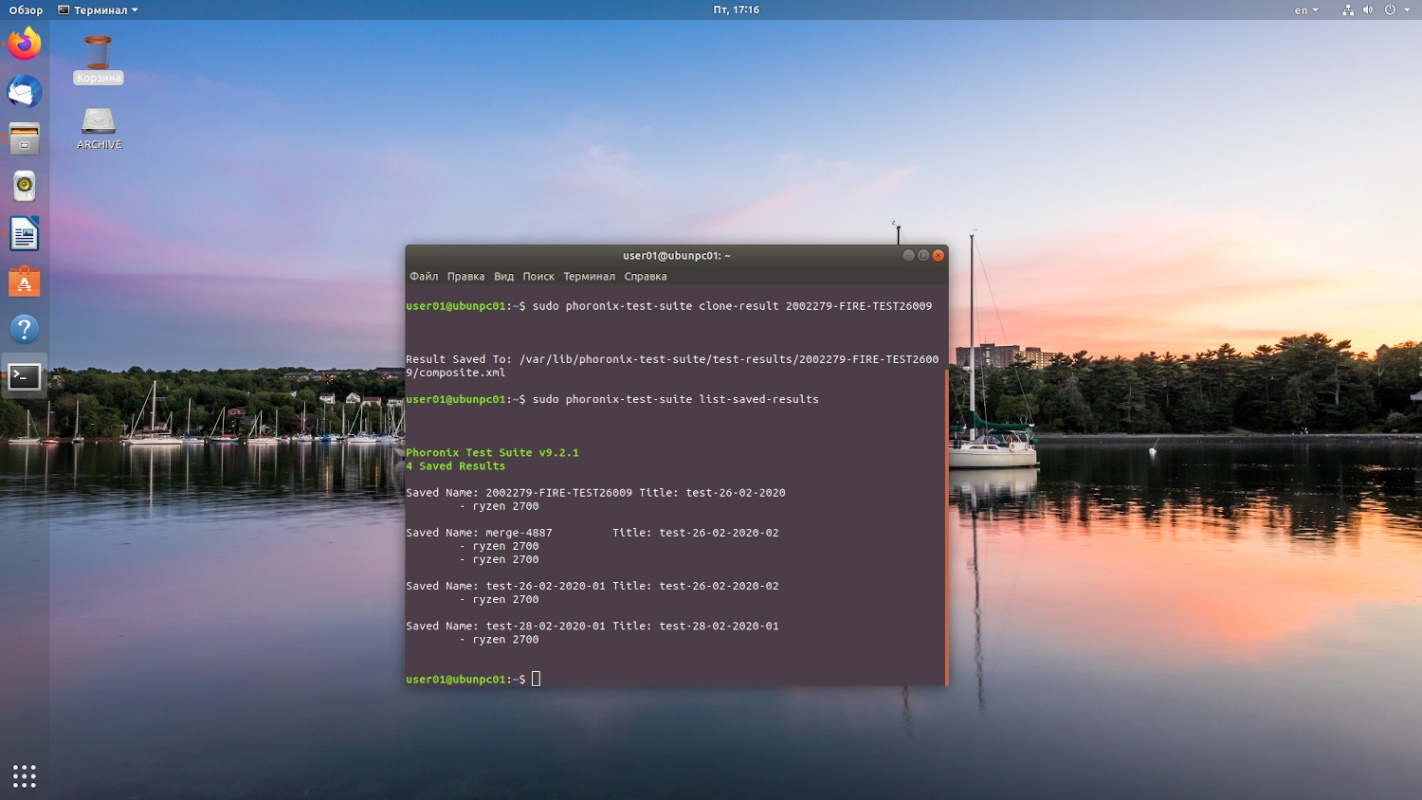This screenshot has width=1422, height=800.
Task: Open the Правка menu in terminal
Action: (x=466, y=276)
